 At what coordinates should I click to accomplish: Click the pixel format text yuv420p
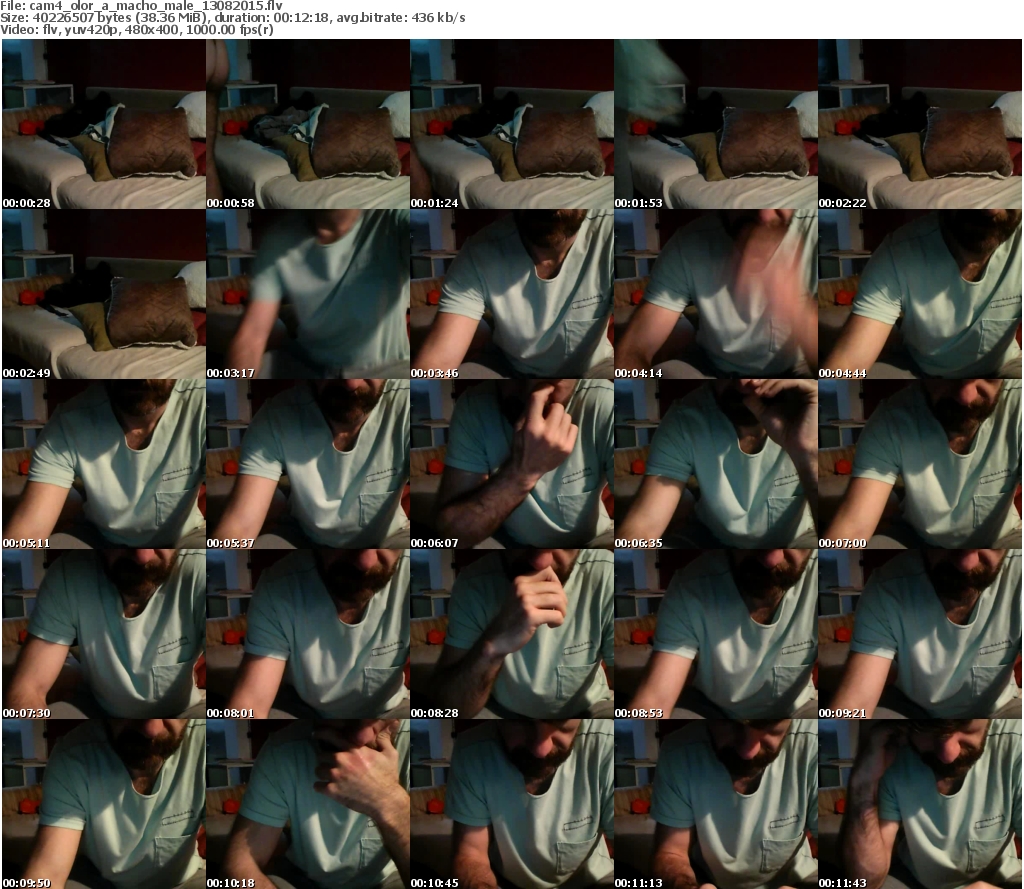91,30
